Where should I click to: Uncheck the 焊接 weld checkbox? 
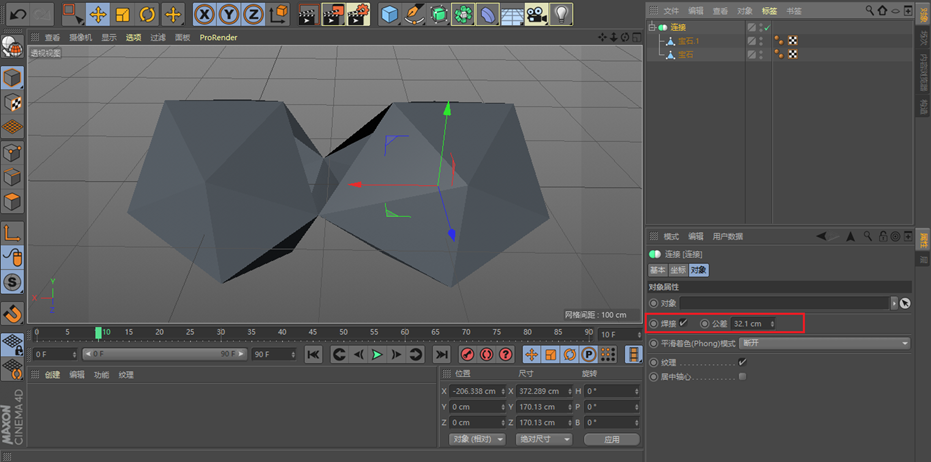point(683,323)
